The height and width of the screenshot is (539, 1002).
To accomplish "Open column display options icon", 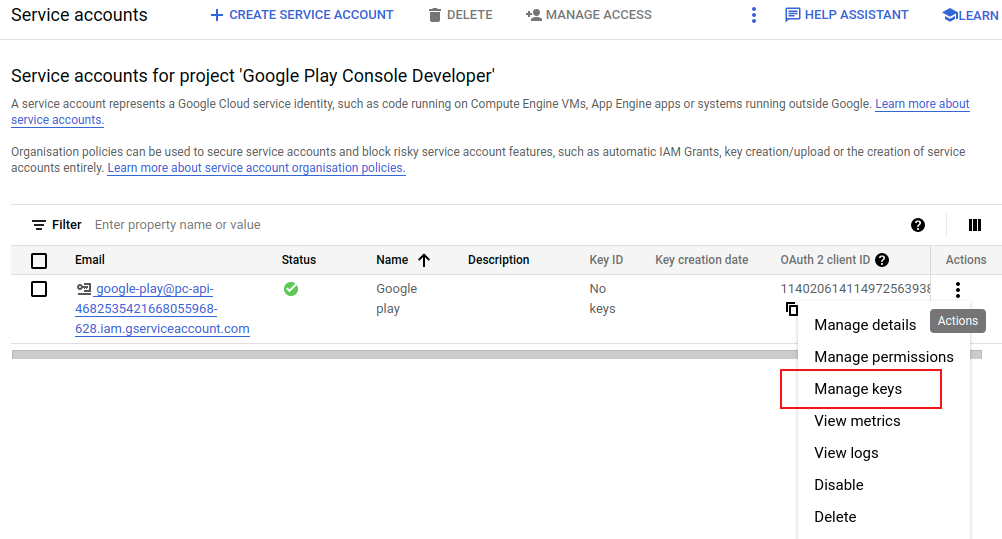I will [975, 225].
